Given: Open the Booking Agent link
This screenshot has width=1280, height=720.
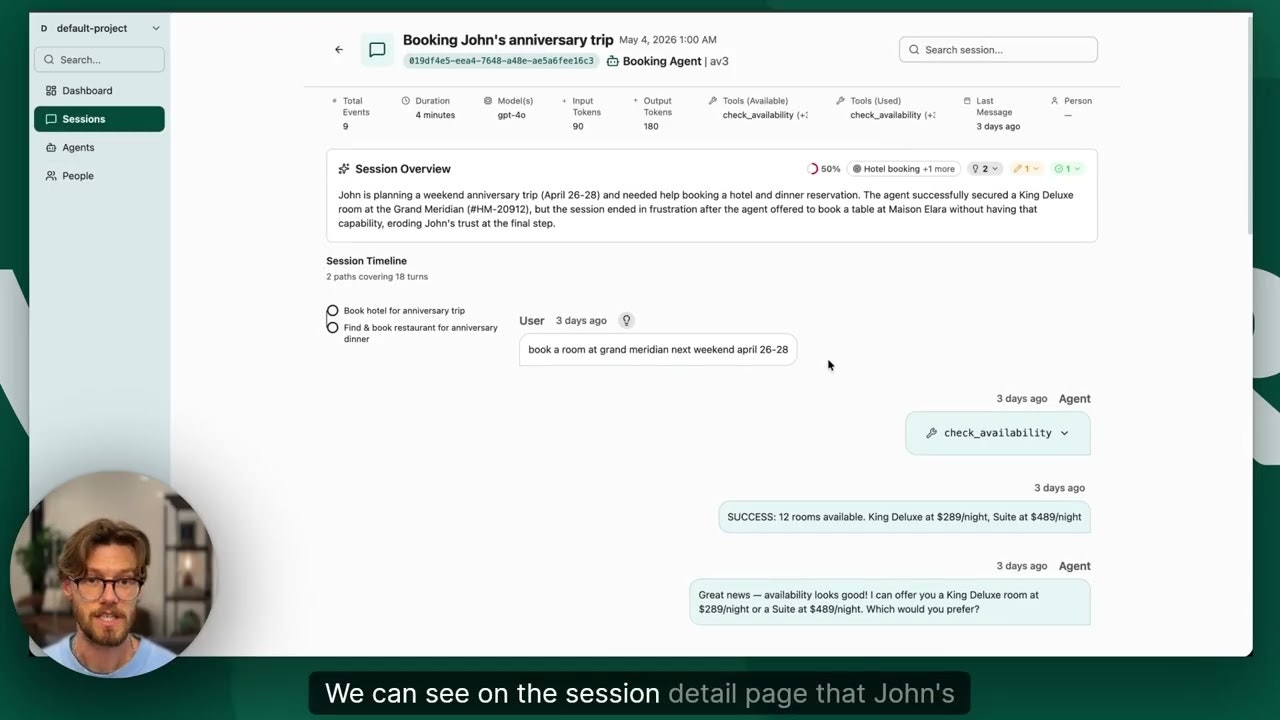Looking at the screenshot, I should [662, 61].
